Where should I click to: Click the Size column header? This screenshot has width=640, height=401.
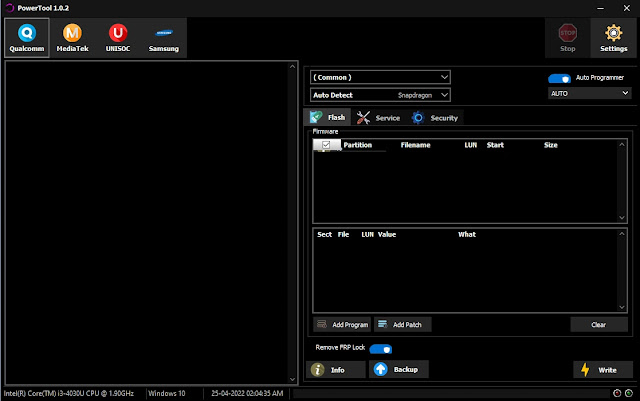551,145
